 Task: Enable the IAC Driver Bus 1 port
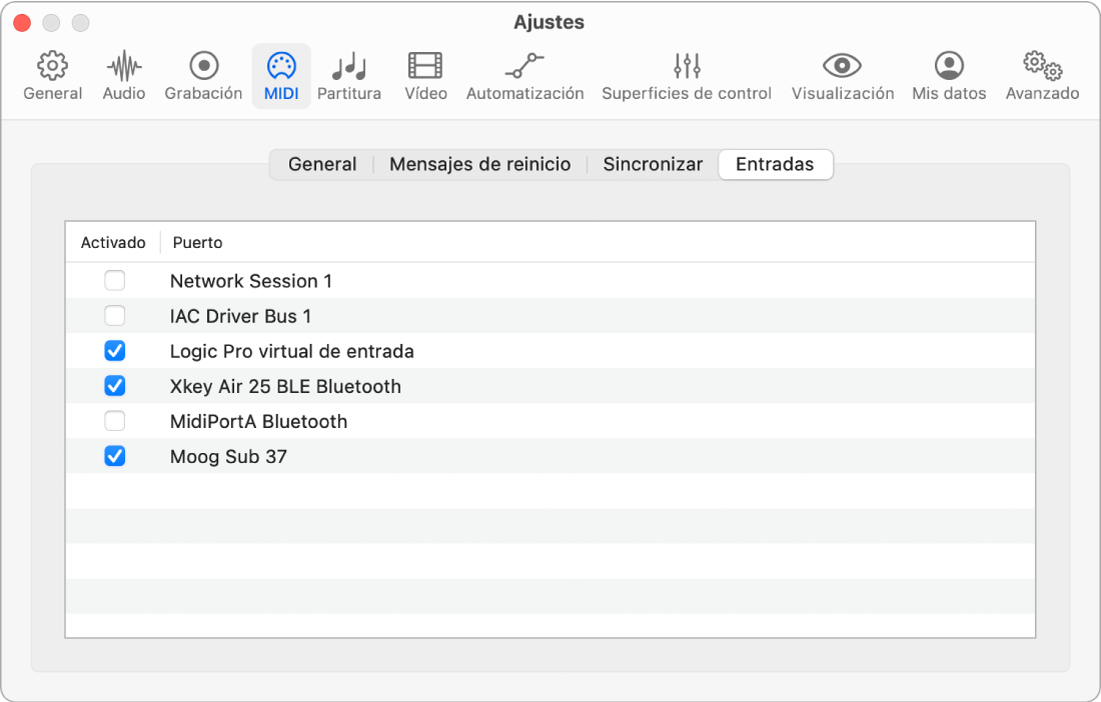[115, 316]
